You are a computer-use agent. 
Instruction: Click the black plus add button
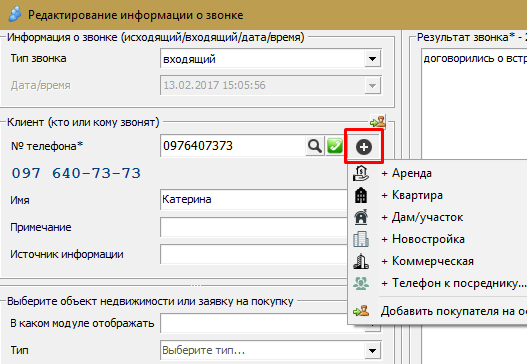364,147
